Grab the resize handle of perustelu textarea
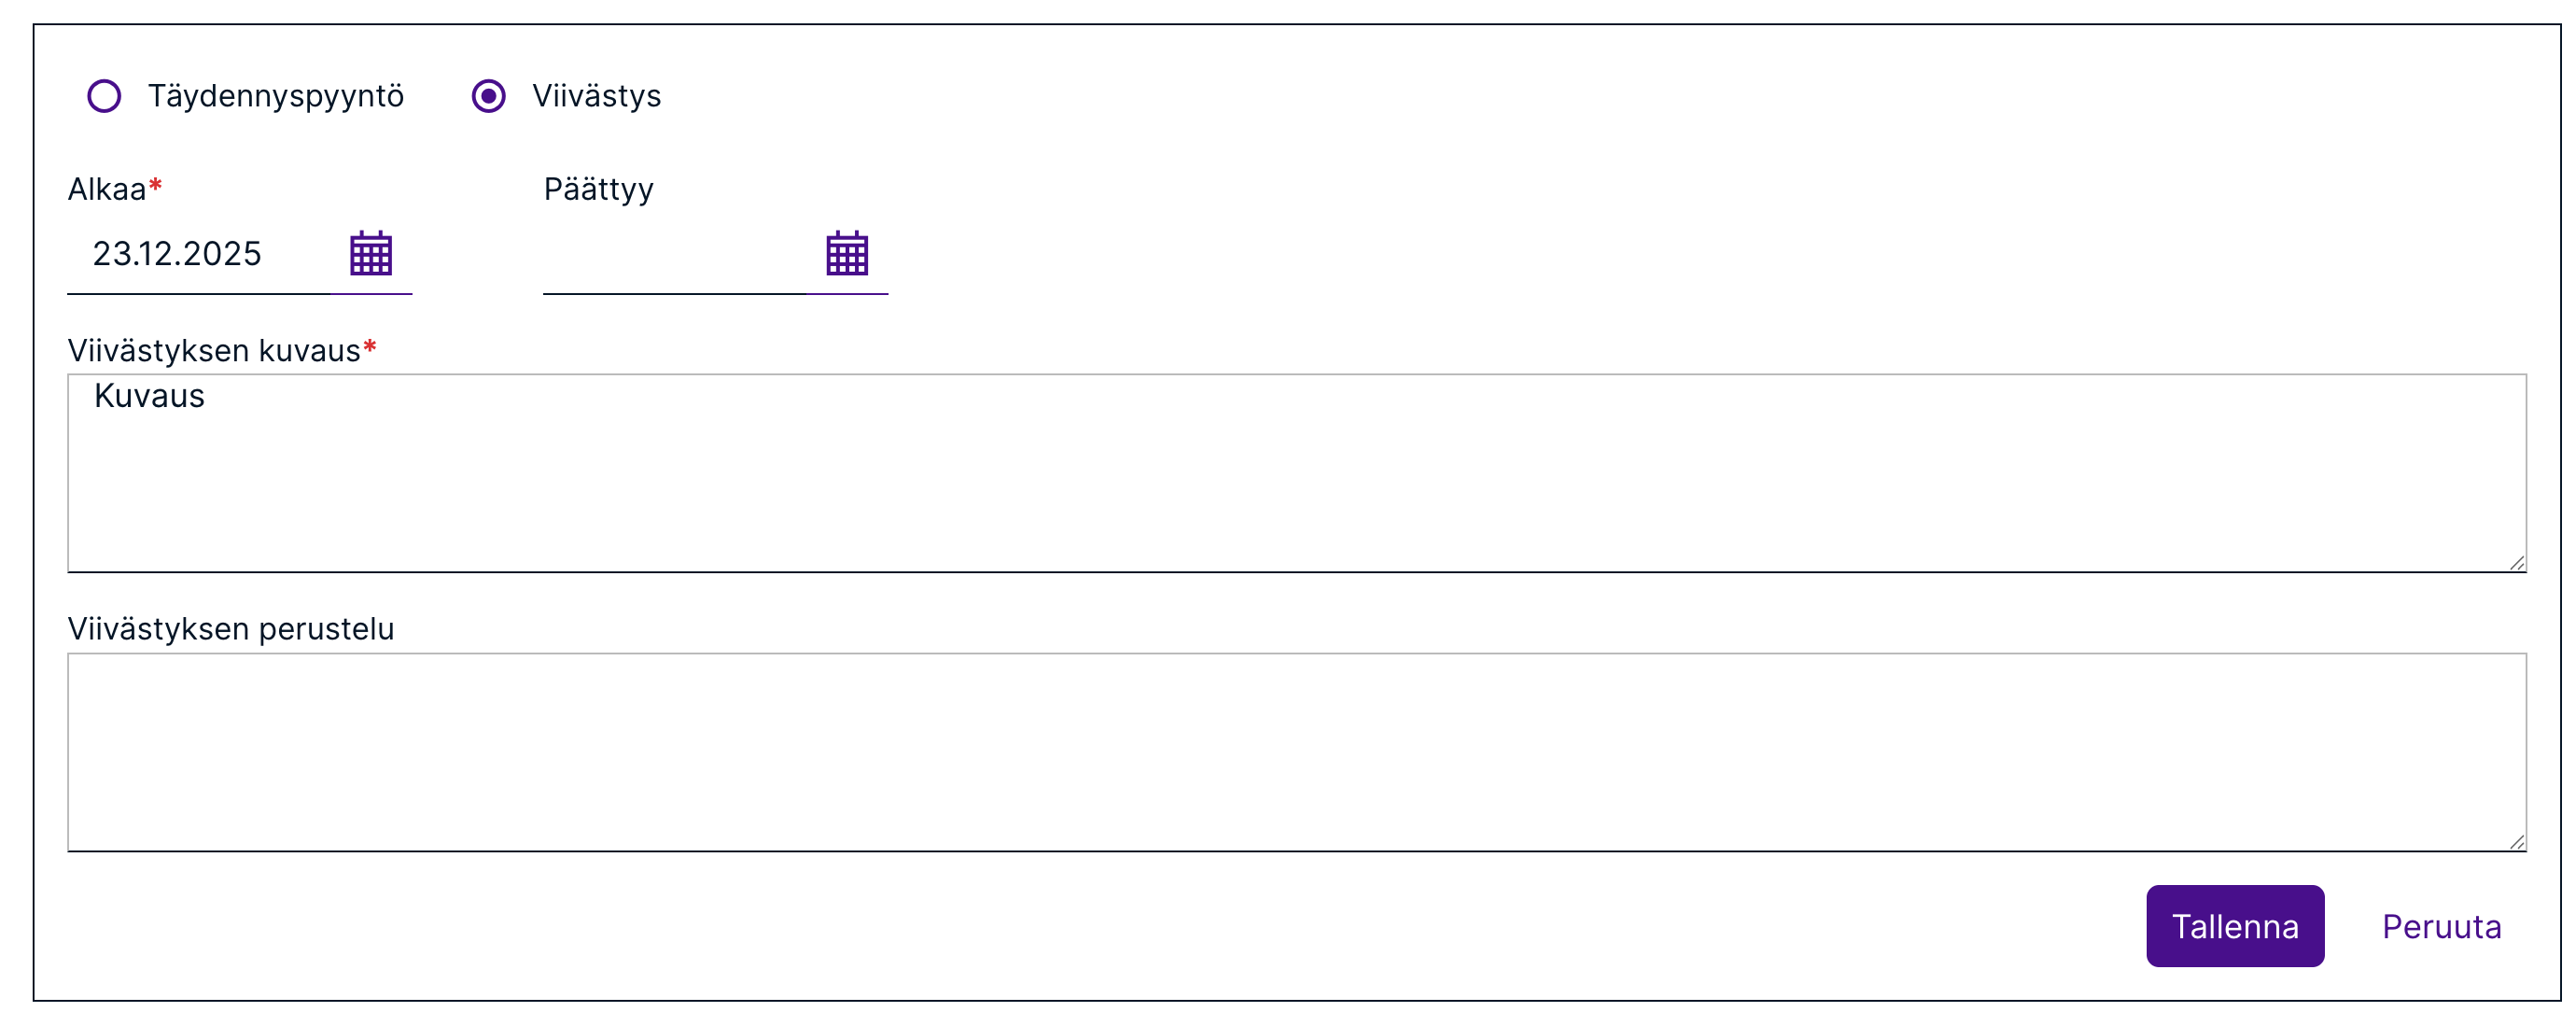2576x1012 pixels. coord(2516,842)
